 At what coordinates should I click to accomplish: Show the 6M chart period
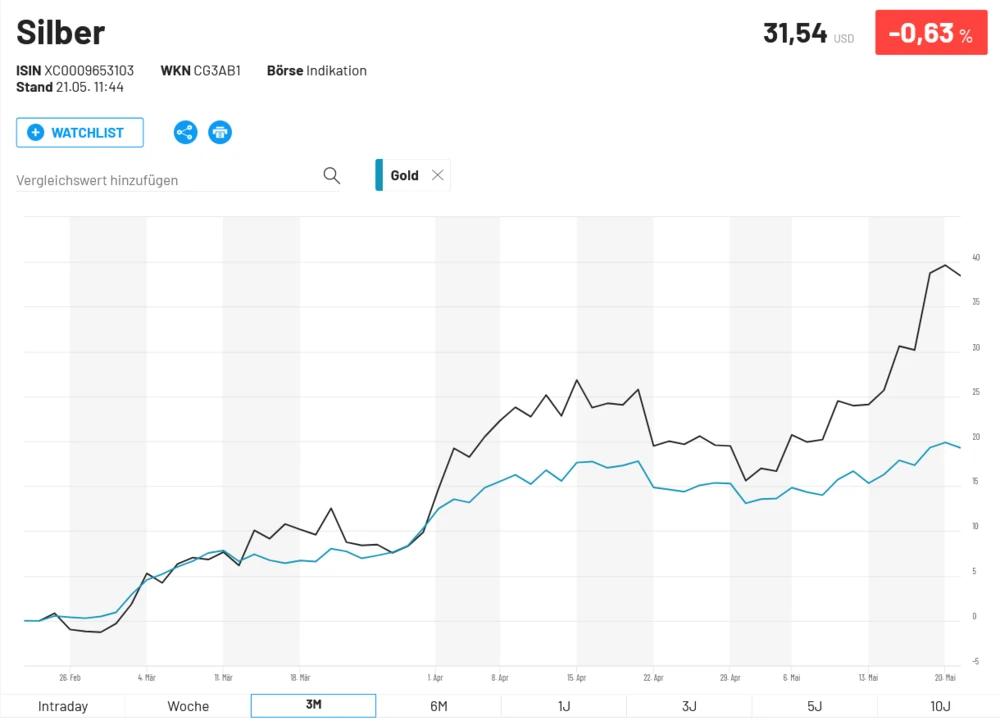pyautogui.click(x=438, y=706)
